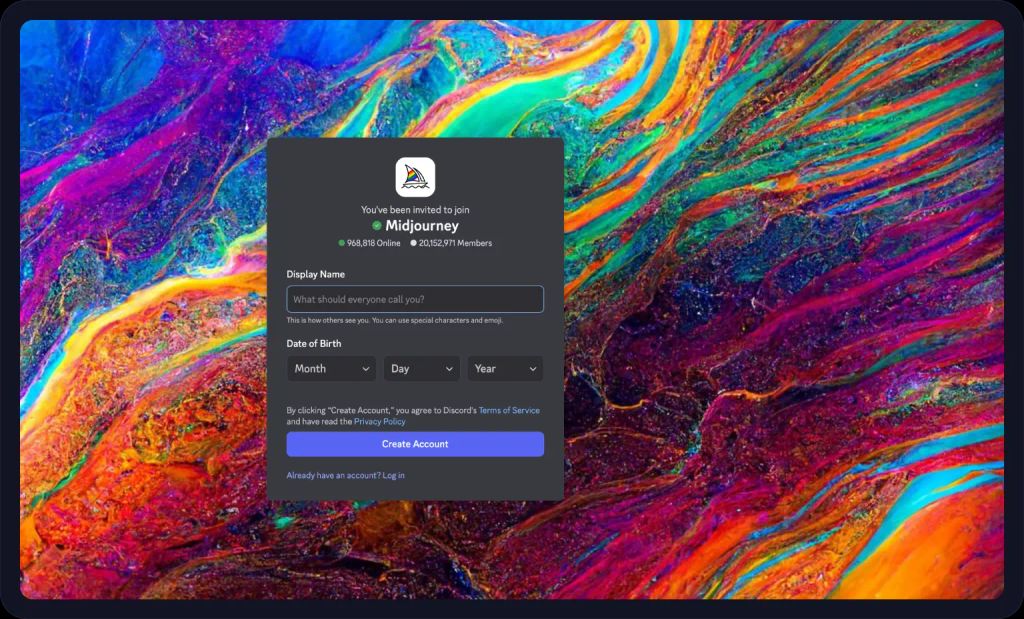Click the Midjourney sailboat server logo
This screenshot has width=1024, height=619.
(x=415, y=177)
